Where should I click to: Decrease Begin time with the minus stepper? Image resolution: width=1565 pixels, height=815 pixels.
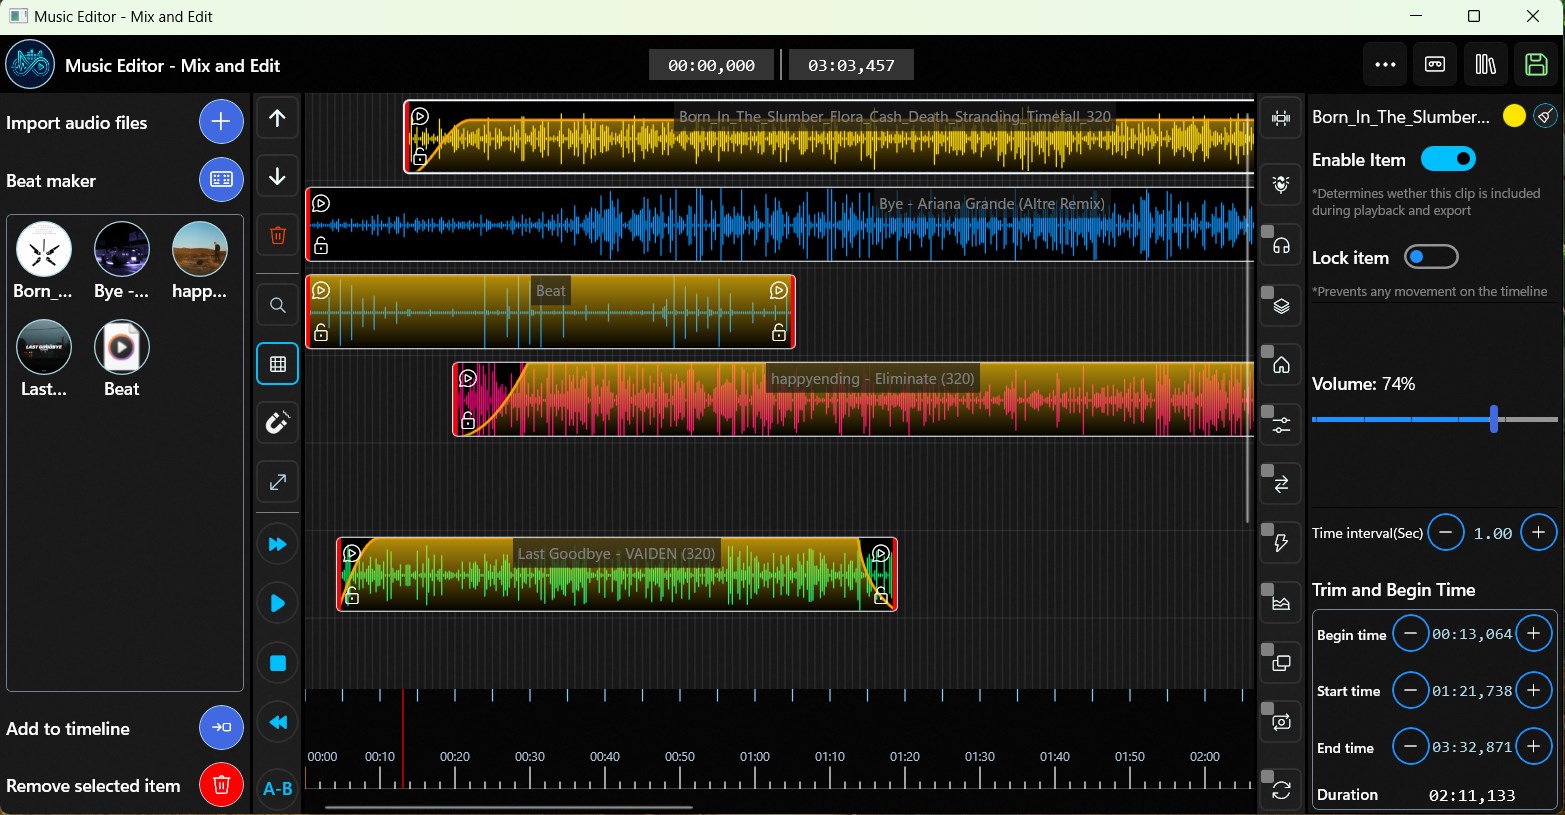[x=1410, y=632]
